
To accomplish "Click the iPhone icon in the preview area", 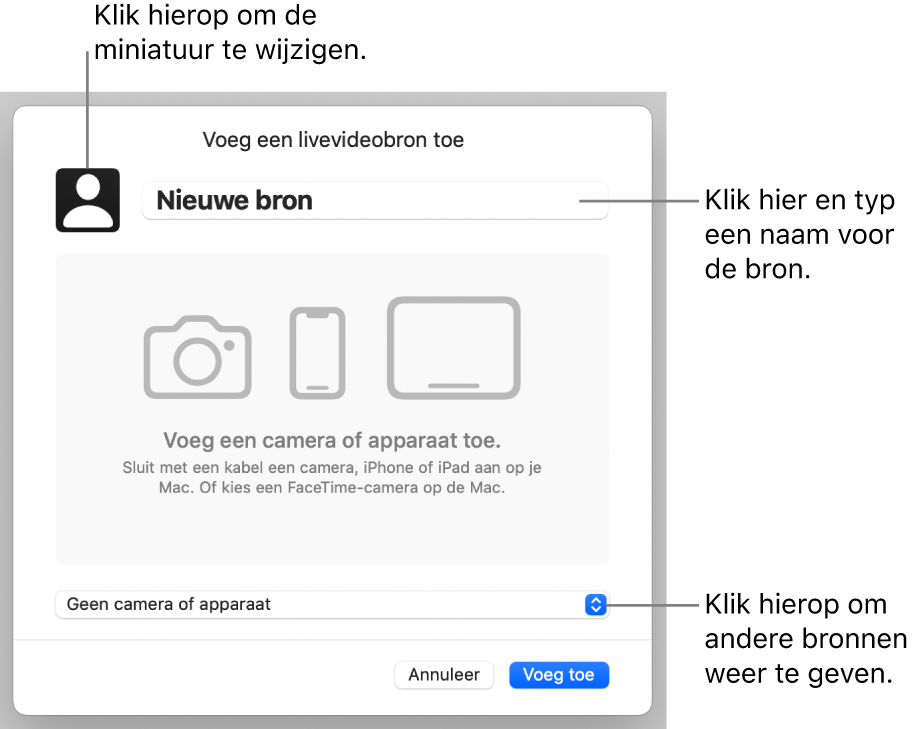I will tap(317, 353).
